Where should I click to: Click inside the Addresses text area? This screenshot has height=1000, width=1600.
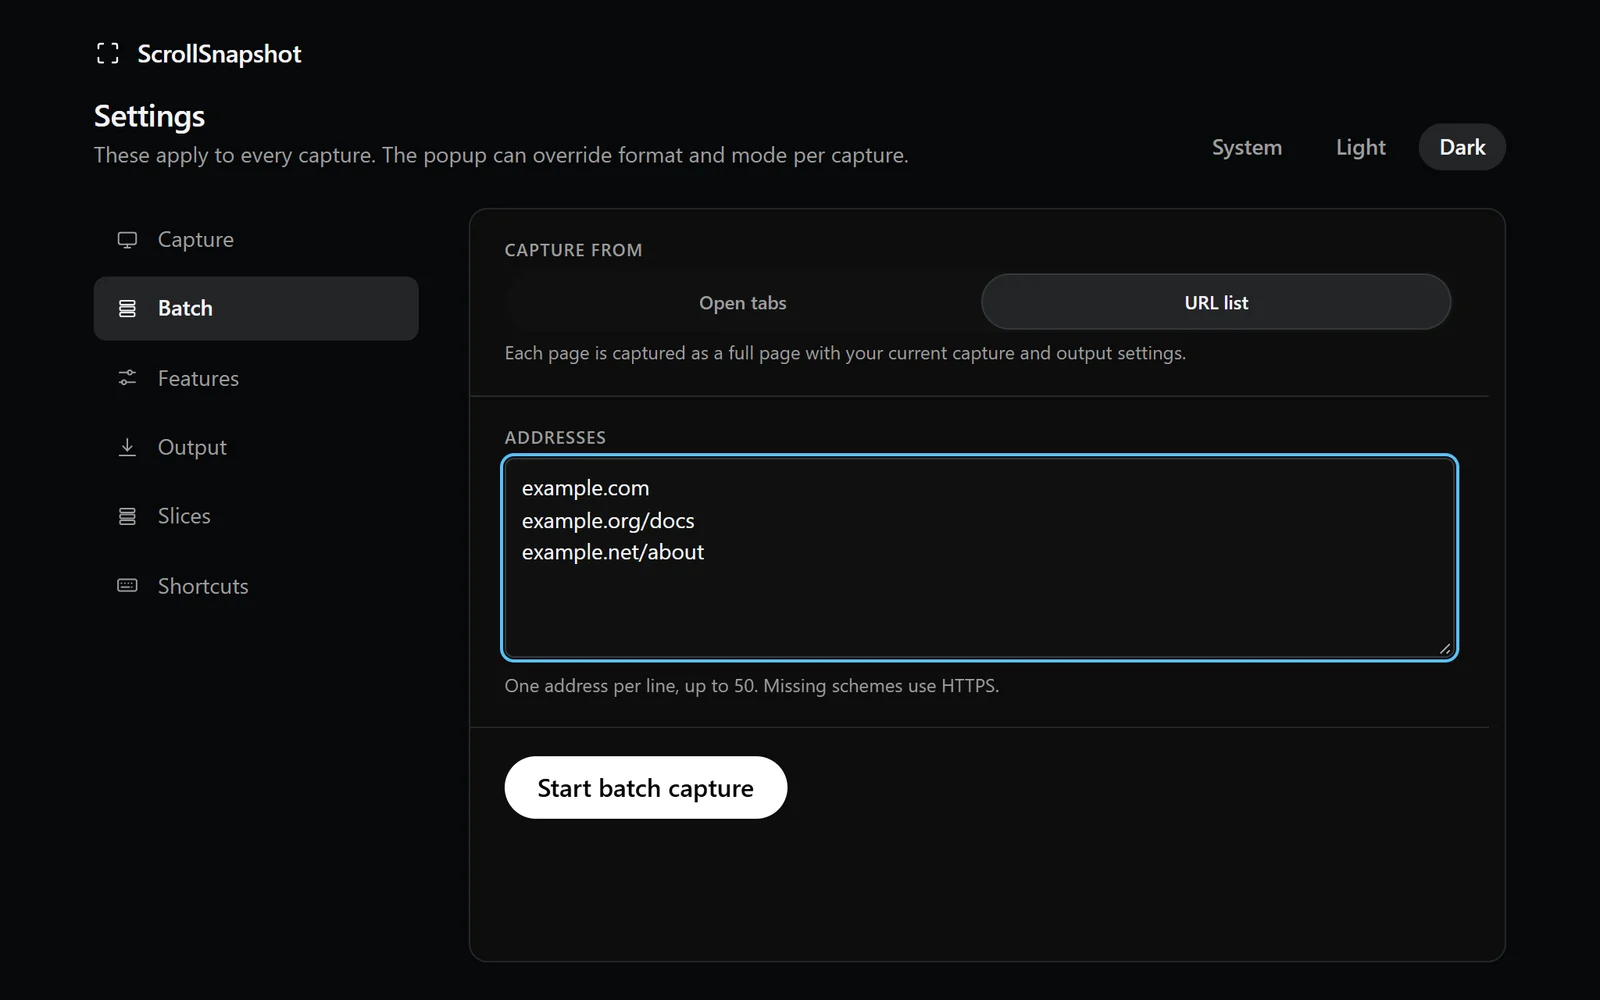pos(979,558)
